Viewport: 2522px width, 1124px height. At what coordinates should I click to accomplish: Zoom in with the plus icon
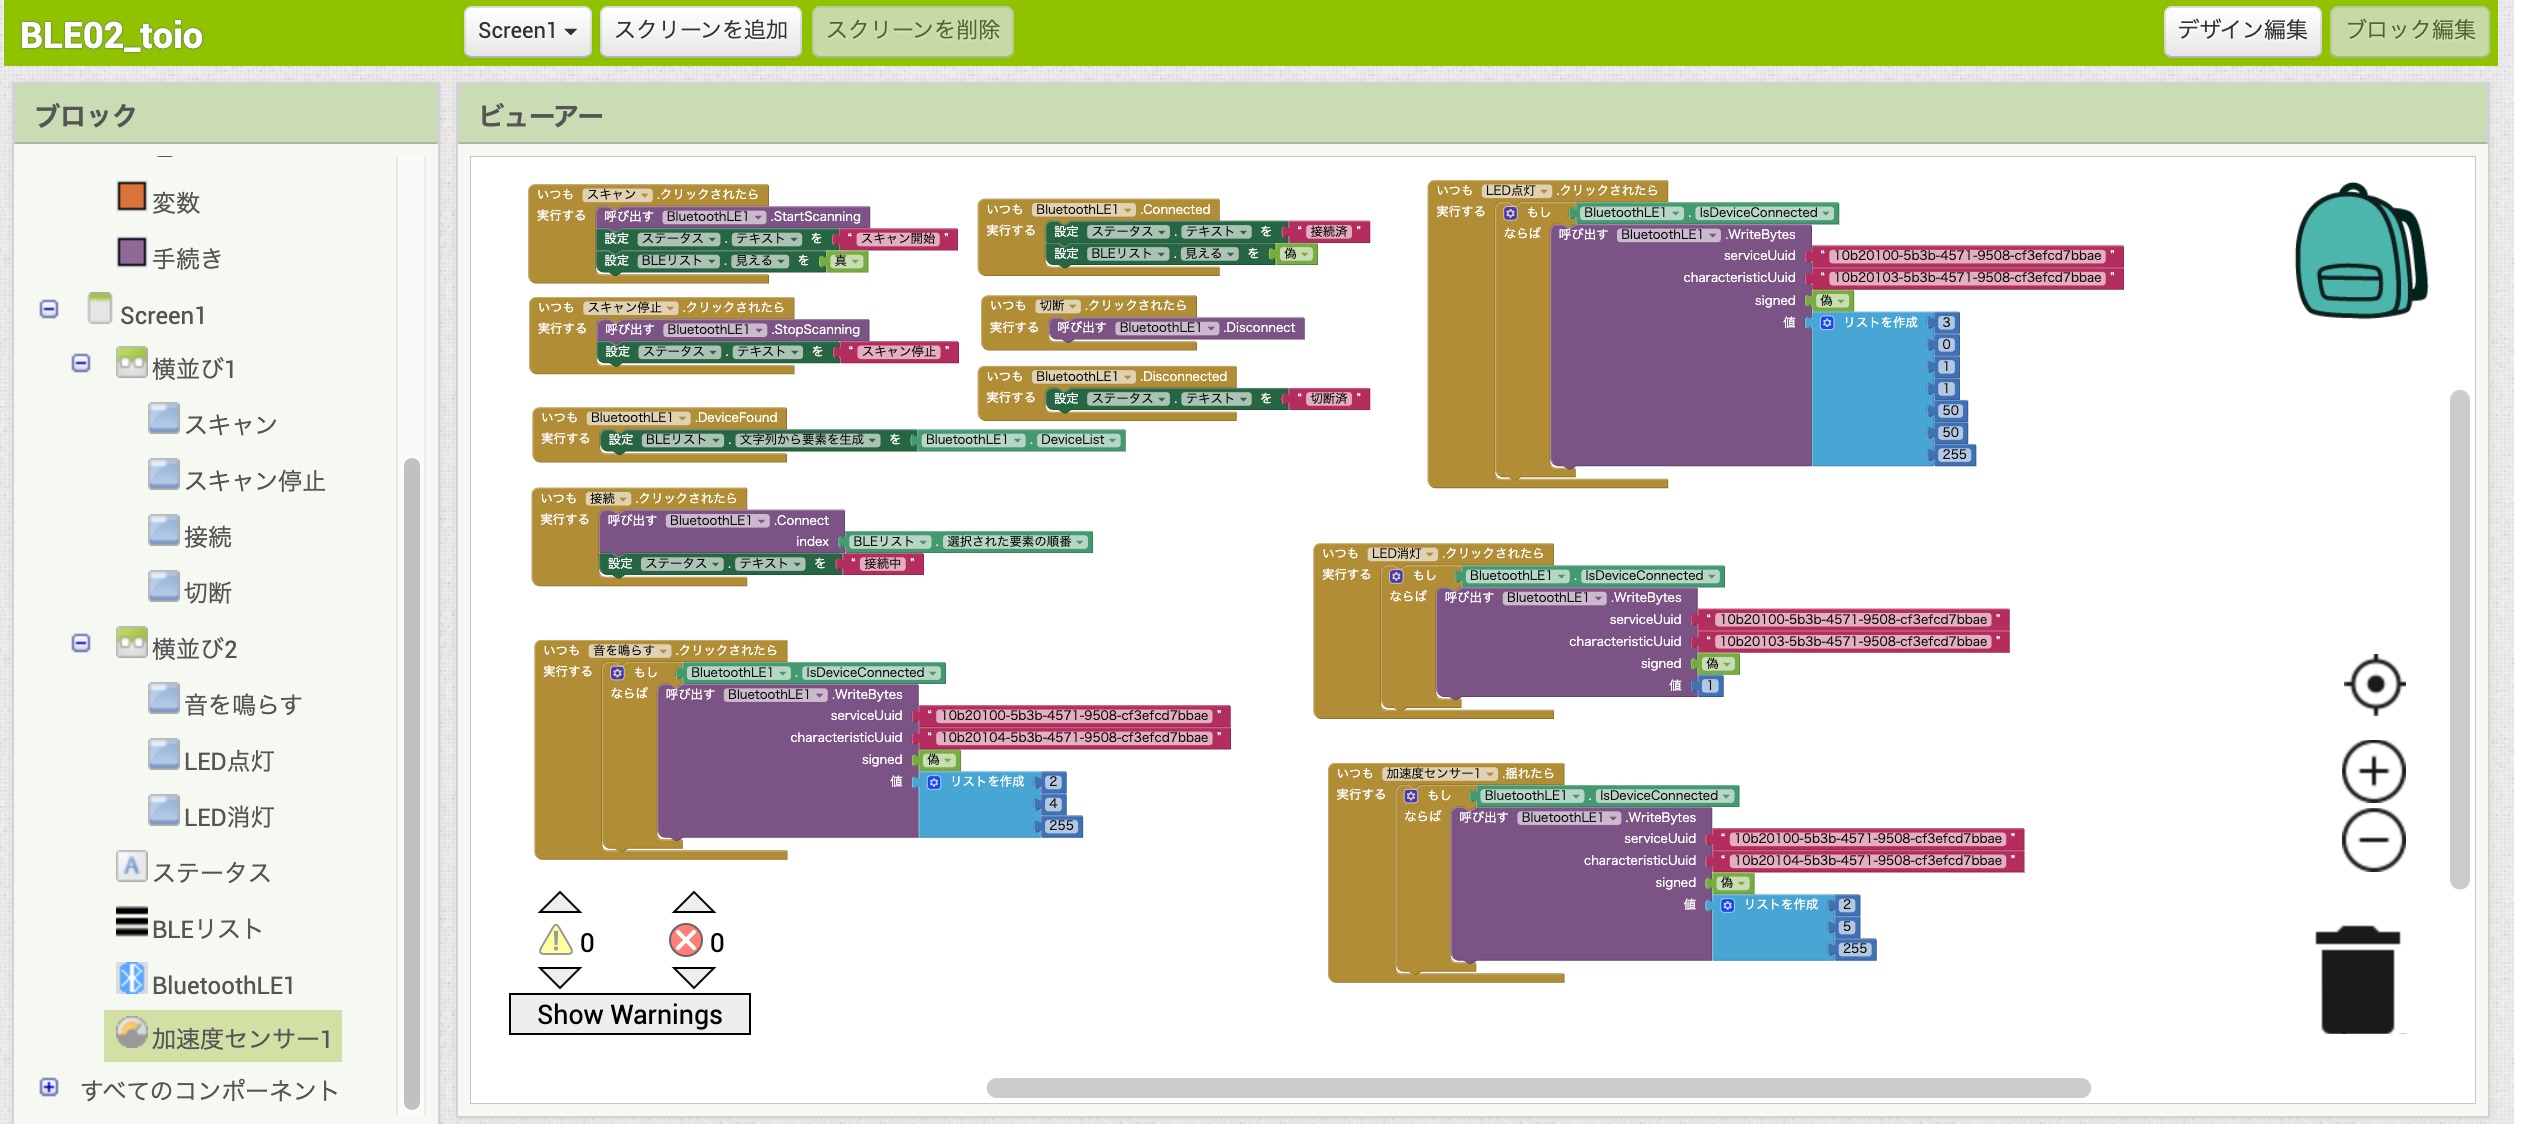pyautogui.click(x=2373, y=771)
